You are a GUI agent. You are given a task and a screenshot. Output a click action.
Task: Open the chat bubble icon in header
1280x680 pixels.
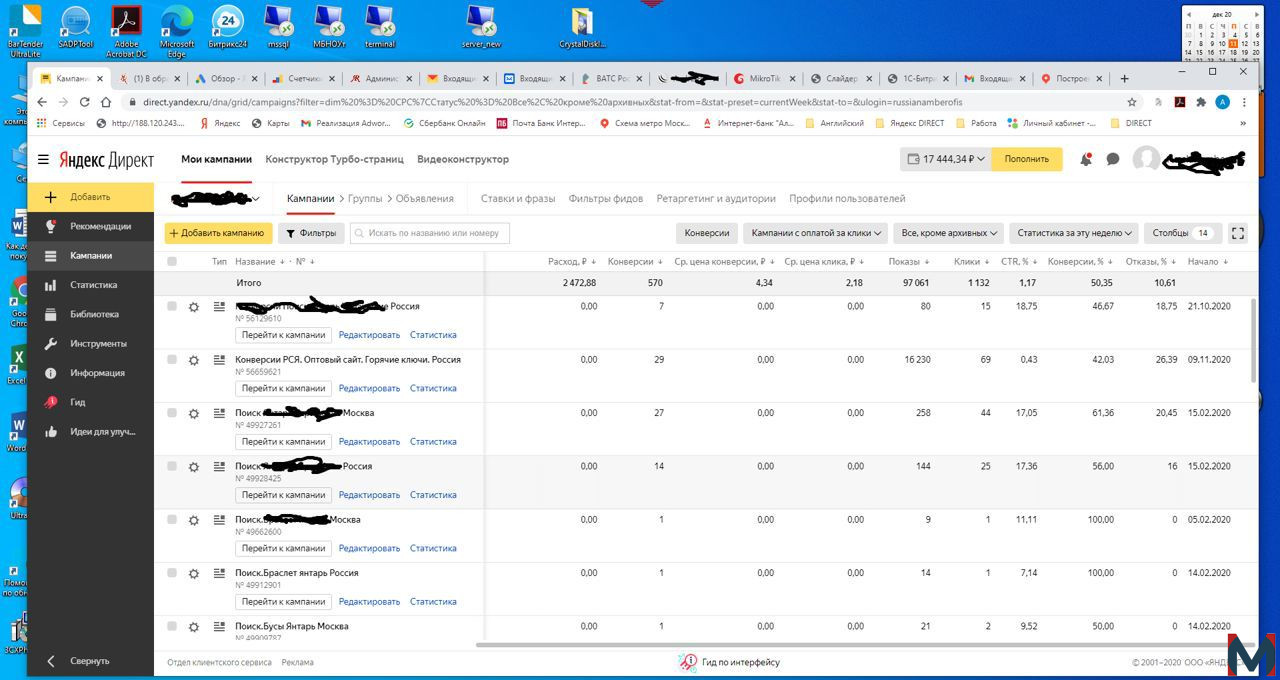coord(1113,160)
